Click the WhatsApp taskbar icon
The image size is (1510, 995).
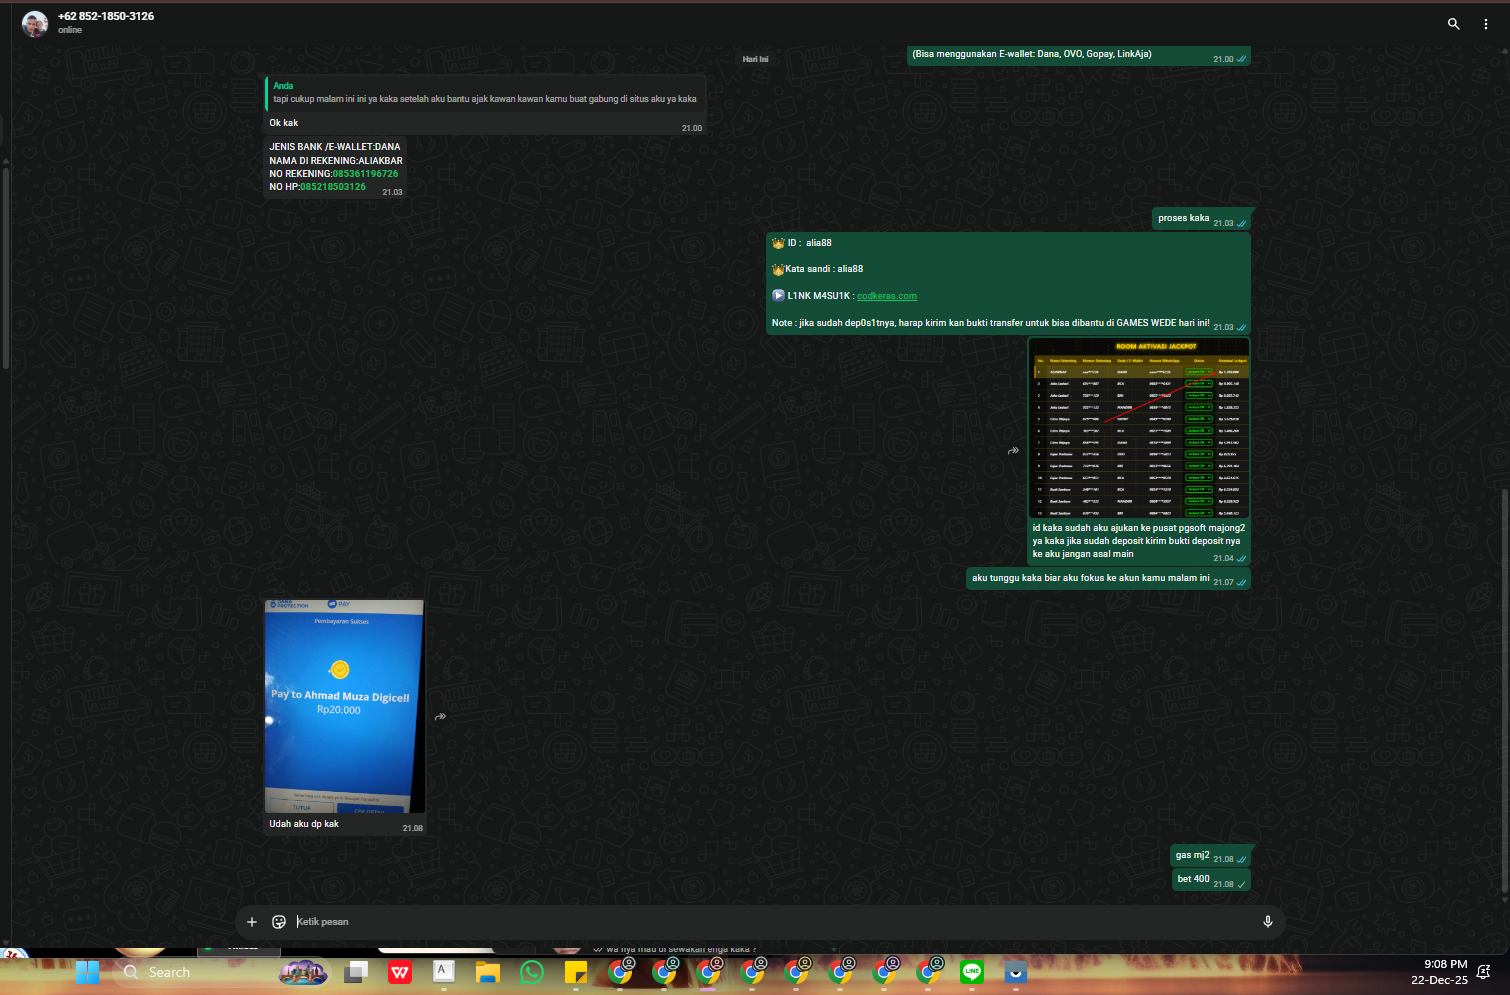(532, 972)
